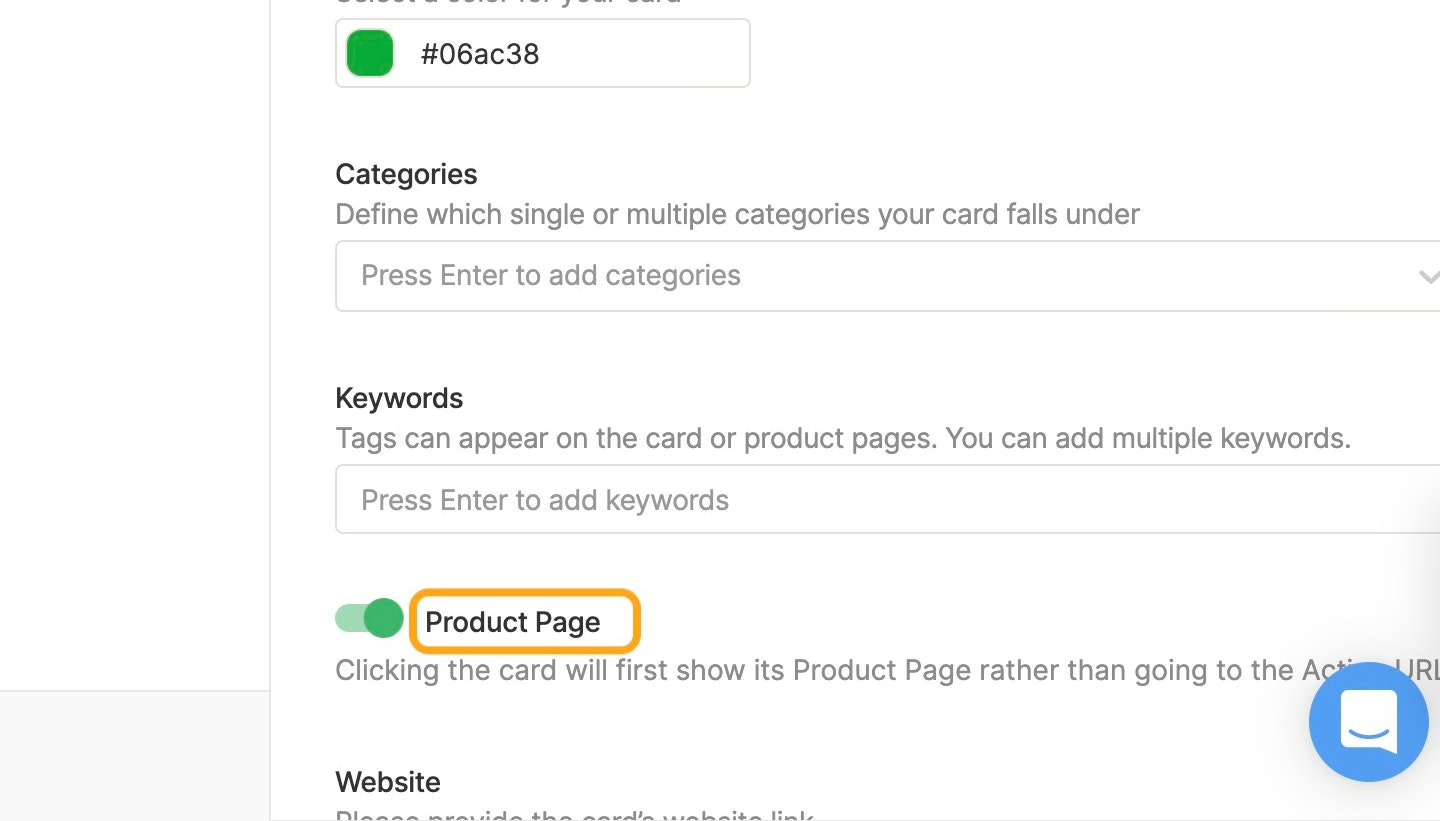The image size is (1440, 821).
Task: Click the green card color swatch
Action: 370,53
